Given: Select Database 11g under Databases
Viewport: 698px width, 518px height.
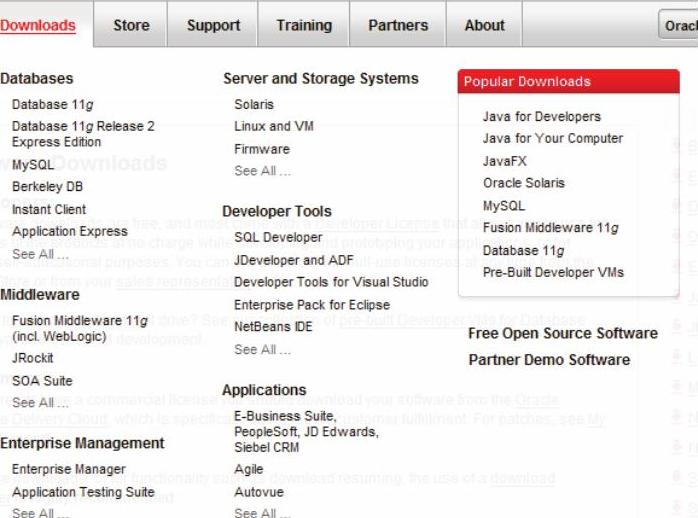Looking at the screenshot, I should coord(53,105).
